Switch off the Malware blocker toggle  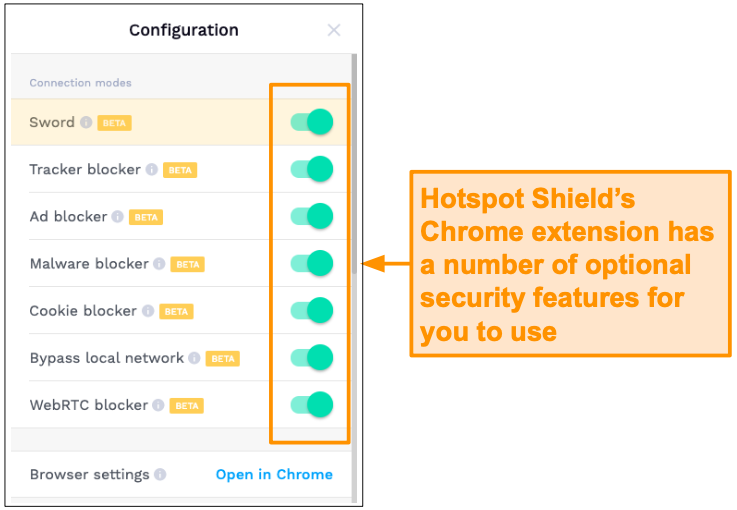tap(312, 263)
